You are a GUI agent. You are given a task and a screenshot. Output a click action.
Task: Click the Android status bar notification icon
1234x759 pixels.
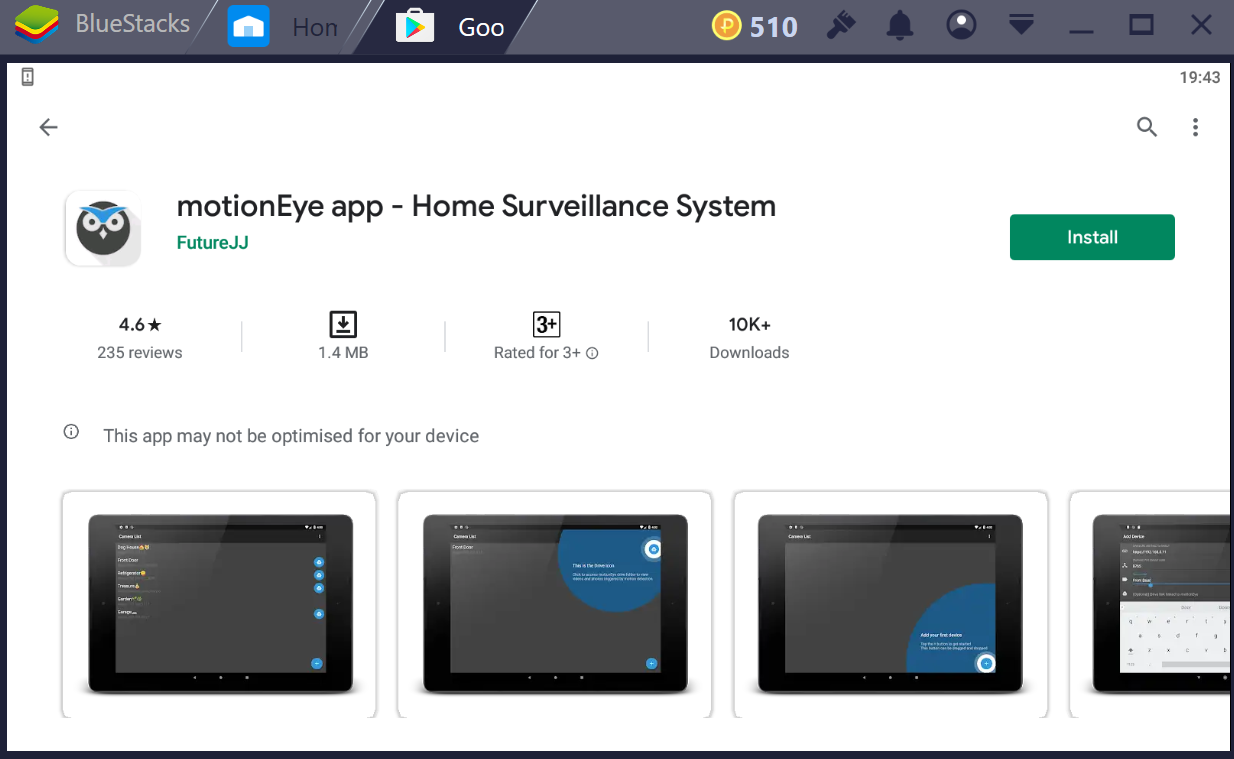pos(28,77)
